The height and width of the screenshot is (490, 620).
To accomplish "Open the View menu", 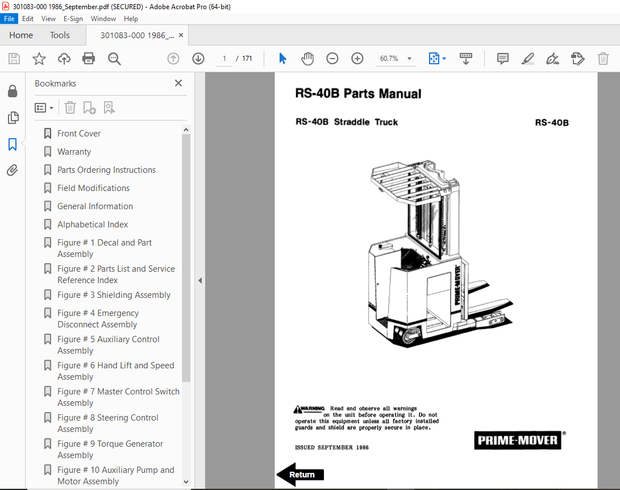I will tap(48, 19).
